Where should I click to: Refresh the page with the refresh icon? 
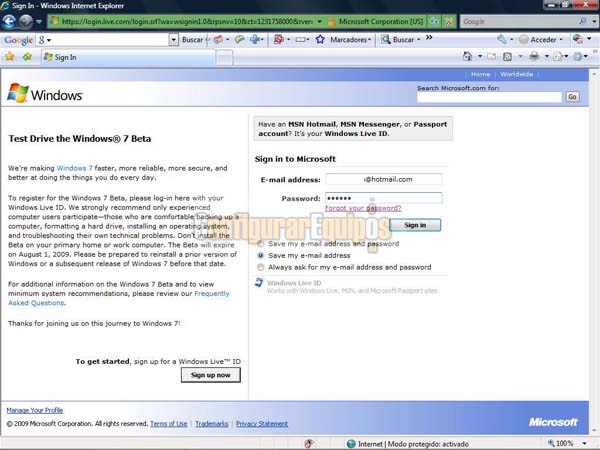click(434, 21)
